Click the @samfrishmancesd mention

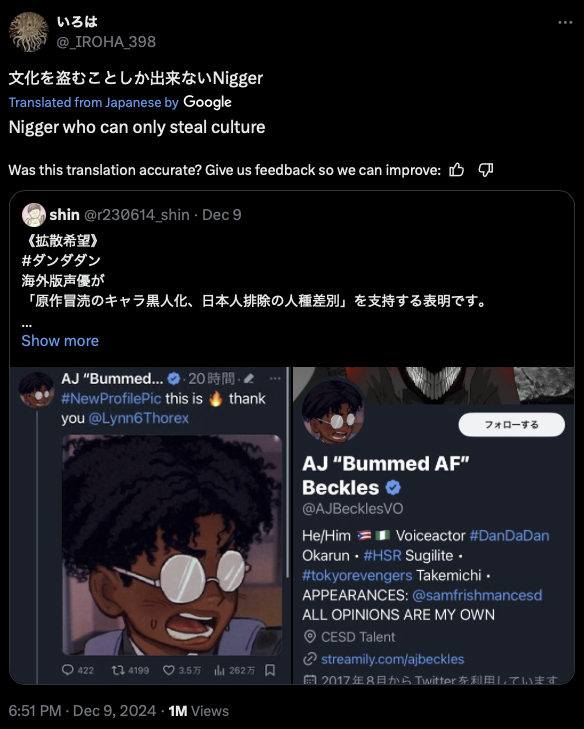[x=477, y=595]
